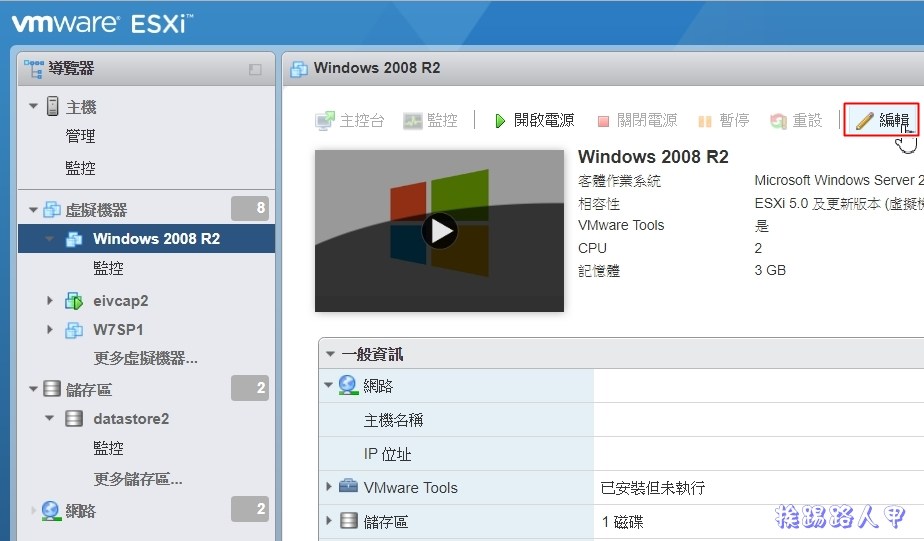Power on the VM (開啟電源)

(534, 121)
